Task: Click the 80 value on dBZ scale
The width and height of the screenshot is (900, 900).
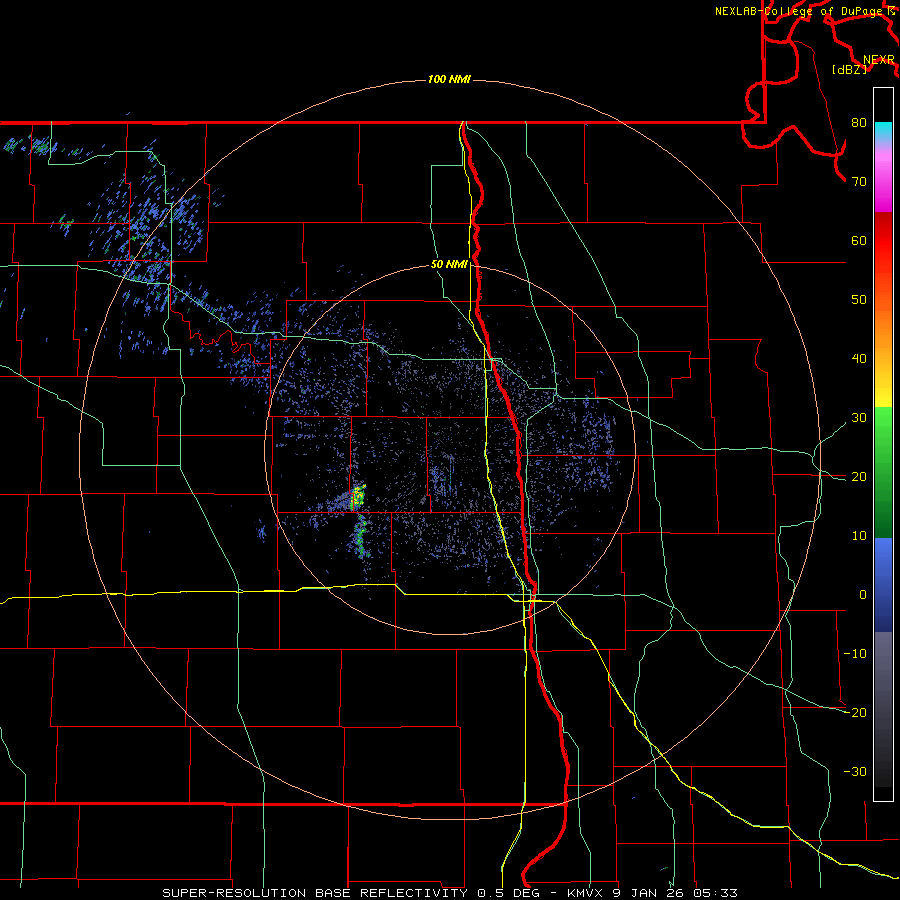Action: (859, 122)
